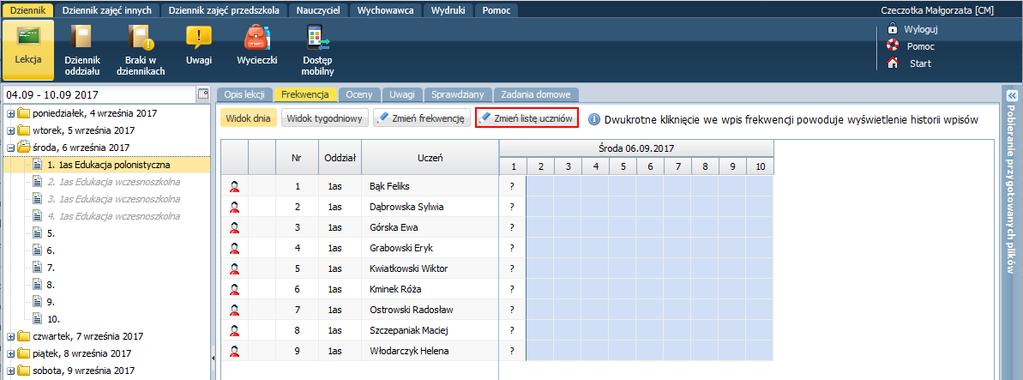Open the Pomoc menu tab

click(496, 10)
